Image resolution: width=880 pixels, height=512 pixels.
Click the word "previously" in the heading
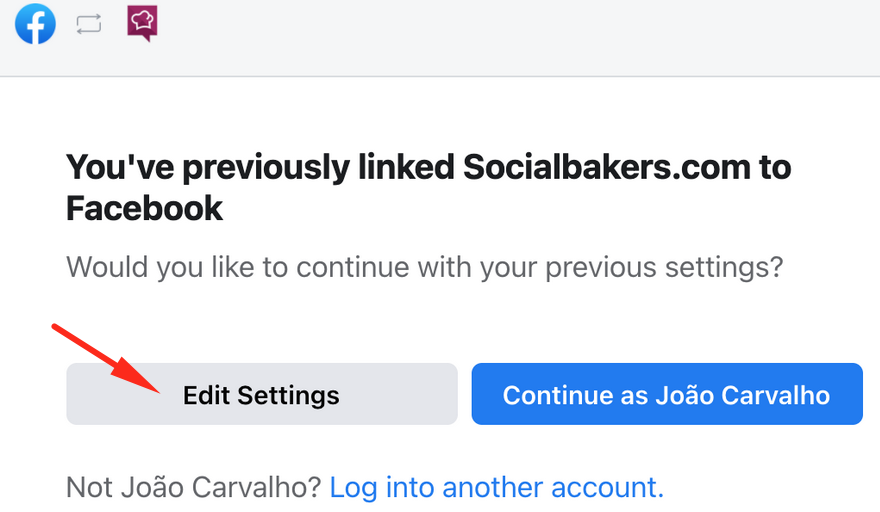click(263, 167)
